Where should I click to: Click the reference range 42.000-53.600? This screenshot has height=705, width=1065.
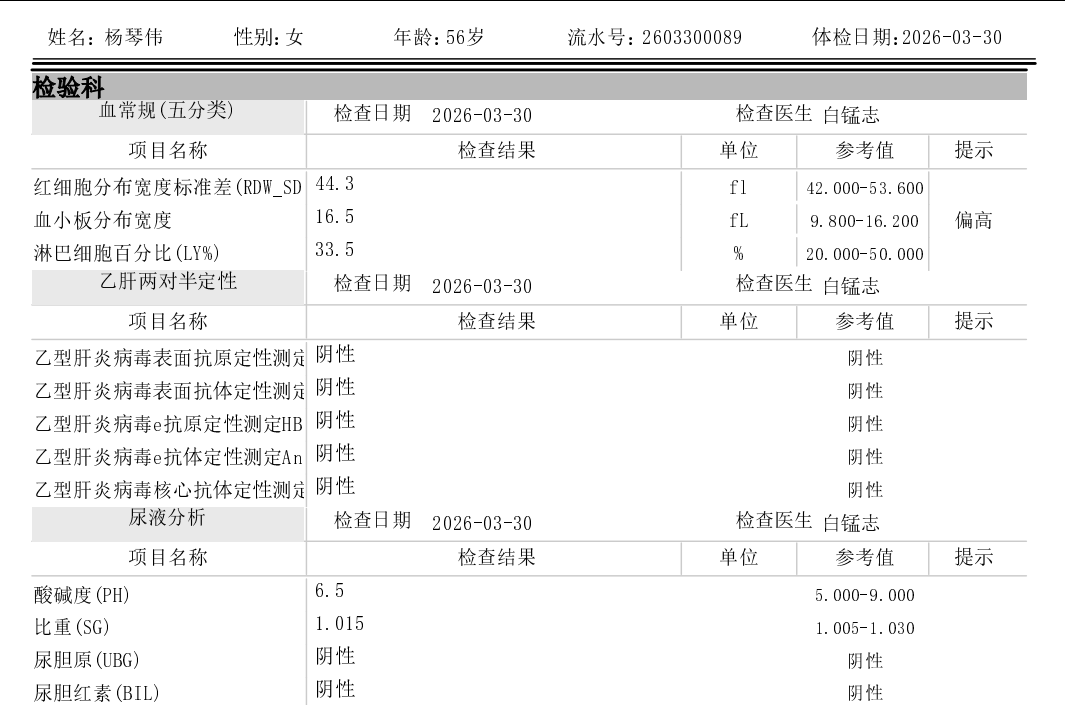point(864,188)
